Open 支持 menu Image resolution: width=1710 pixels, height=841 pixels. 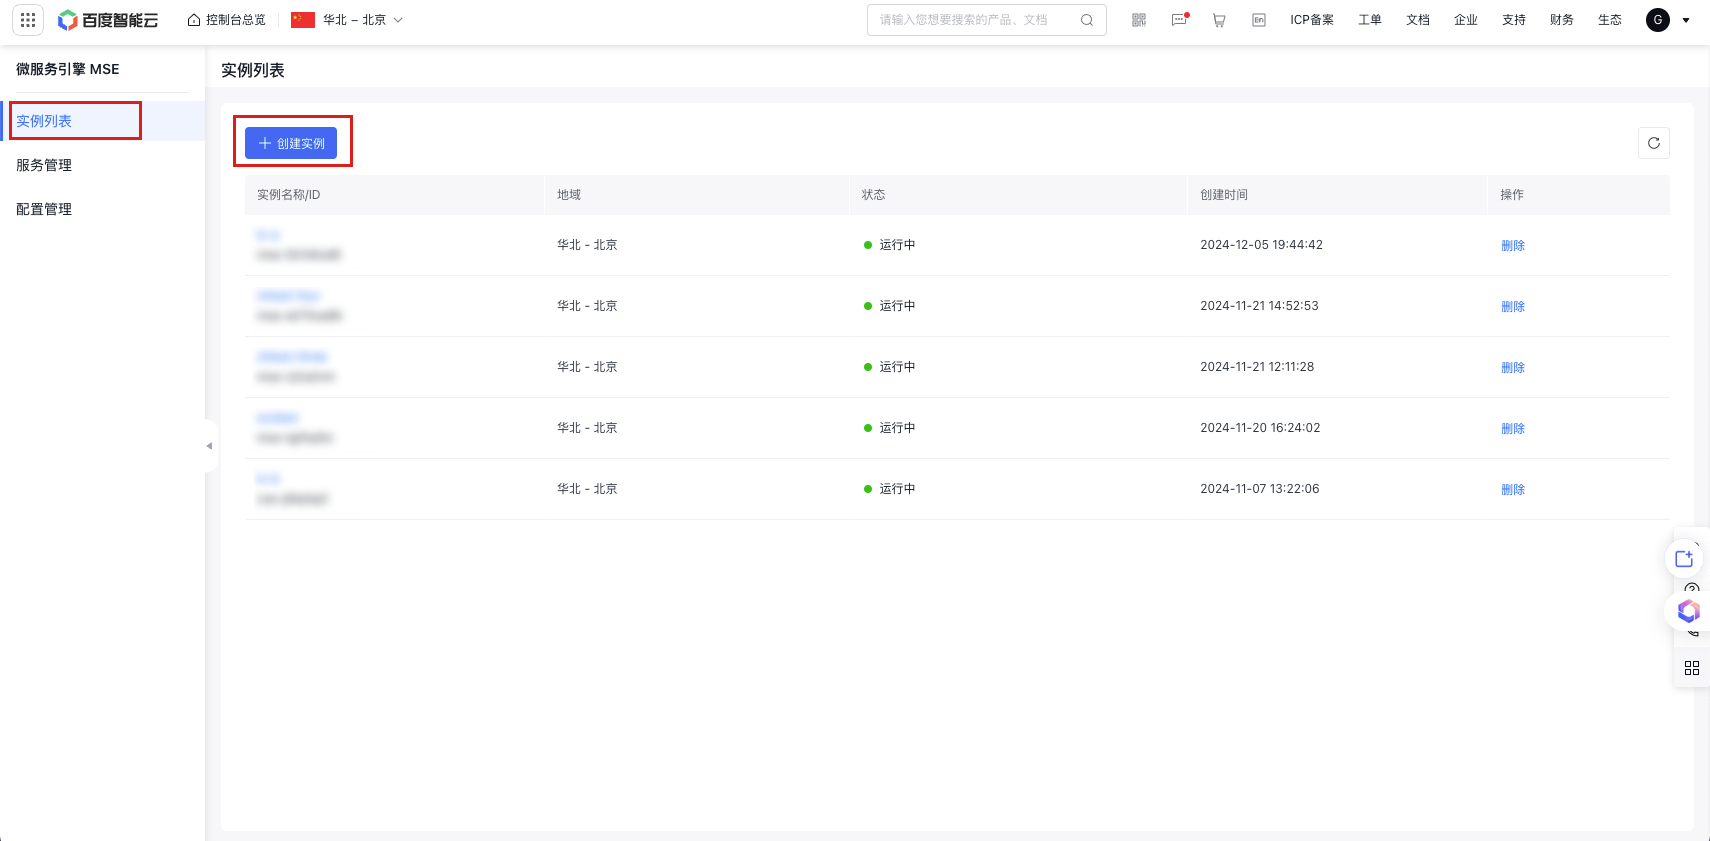(1514, 20)
